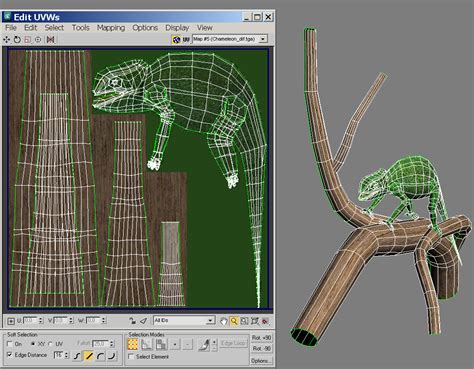Click the Snap toggle icon after Zoom Extents
Image resolution: width=474 pixels, height=369 pixels.
pyautogui.click(x=265, y=321)
